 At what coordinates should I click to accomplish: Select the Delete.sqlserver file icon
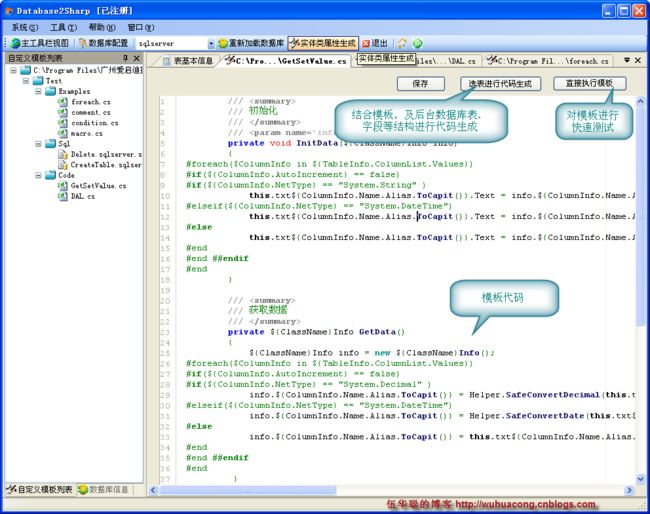63,154
